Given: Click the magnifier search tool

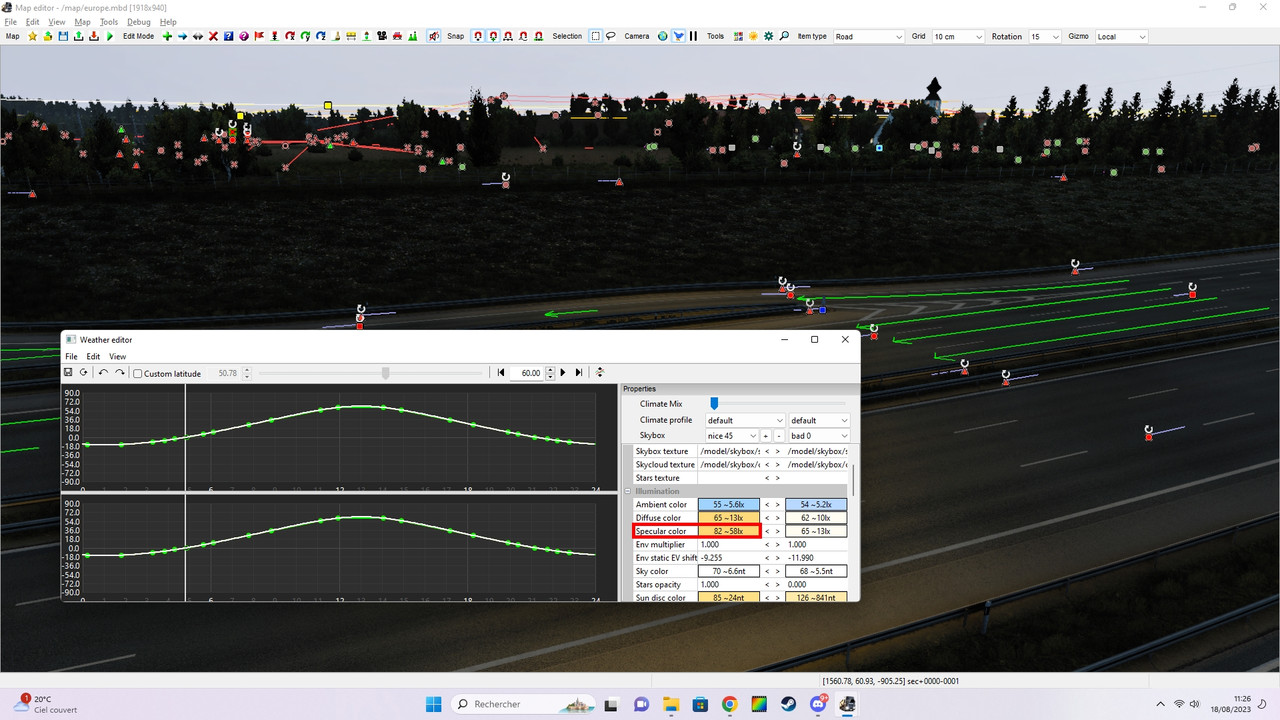Looking at the screenshot, I should click(784, 36).
